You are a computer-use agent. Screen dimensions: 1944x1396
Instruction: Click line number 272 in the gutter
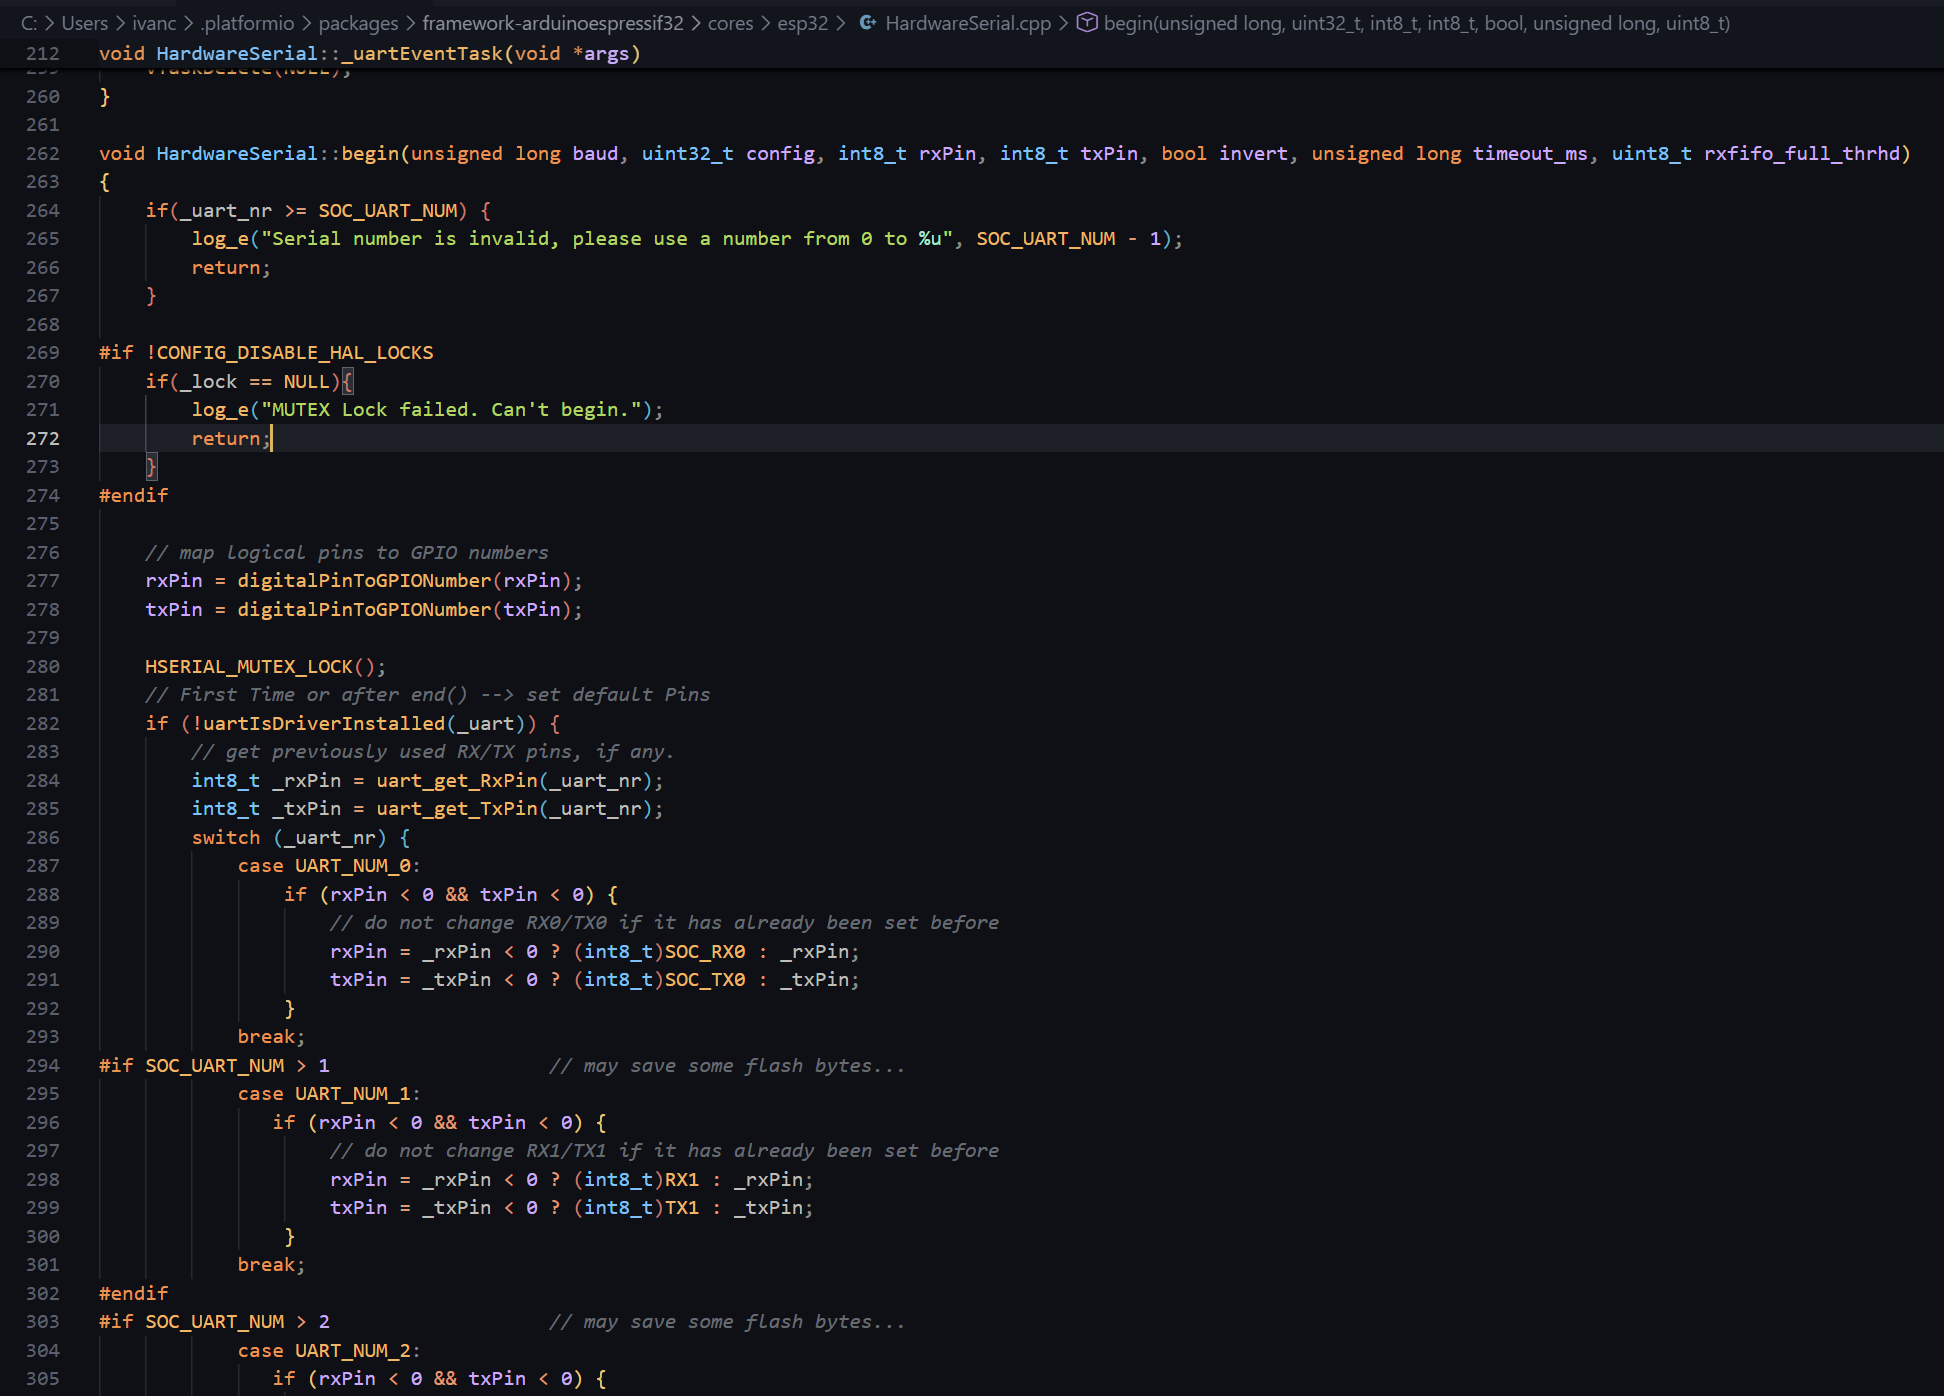(43, 438)
